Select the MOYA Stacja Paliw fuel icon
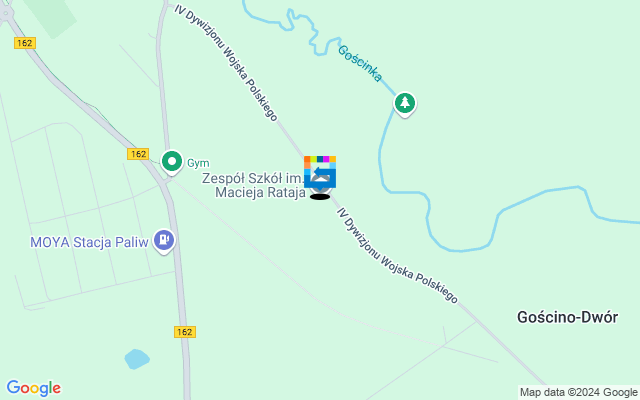Image resolution: width=640 pixels, height=400 pixels. coord(164,241)
